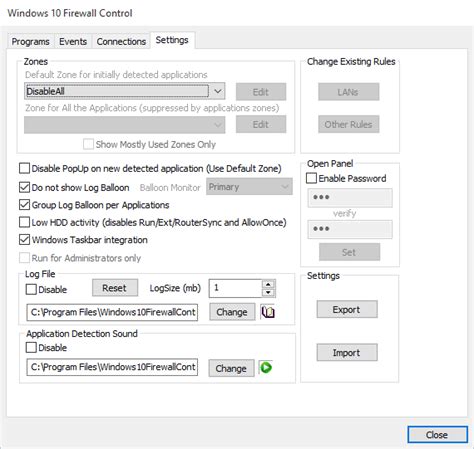Open the Connections tab

click(121, 42)
